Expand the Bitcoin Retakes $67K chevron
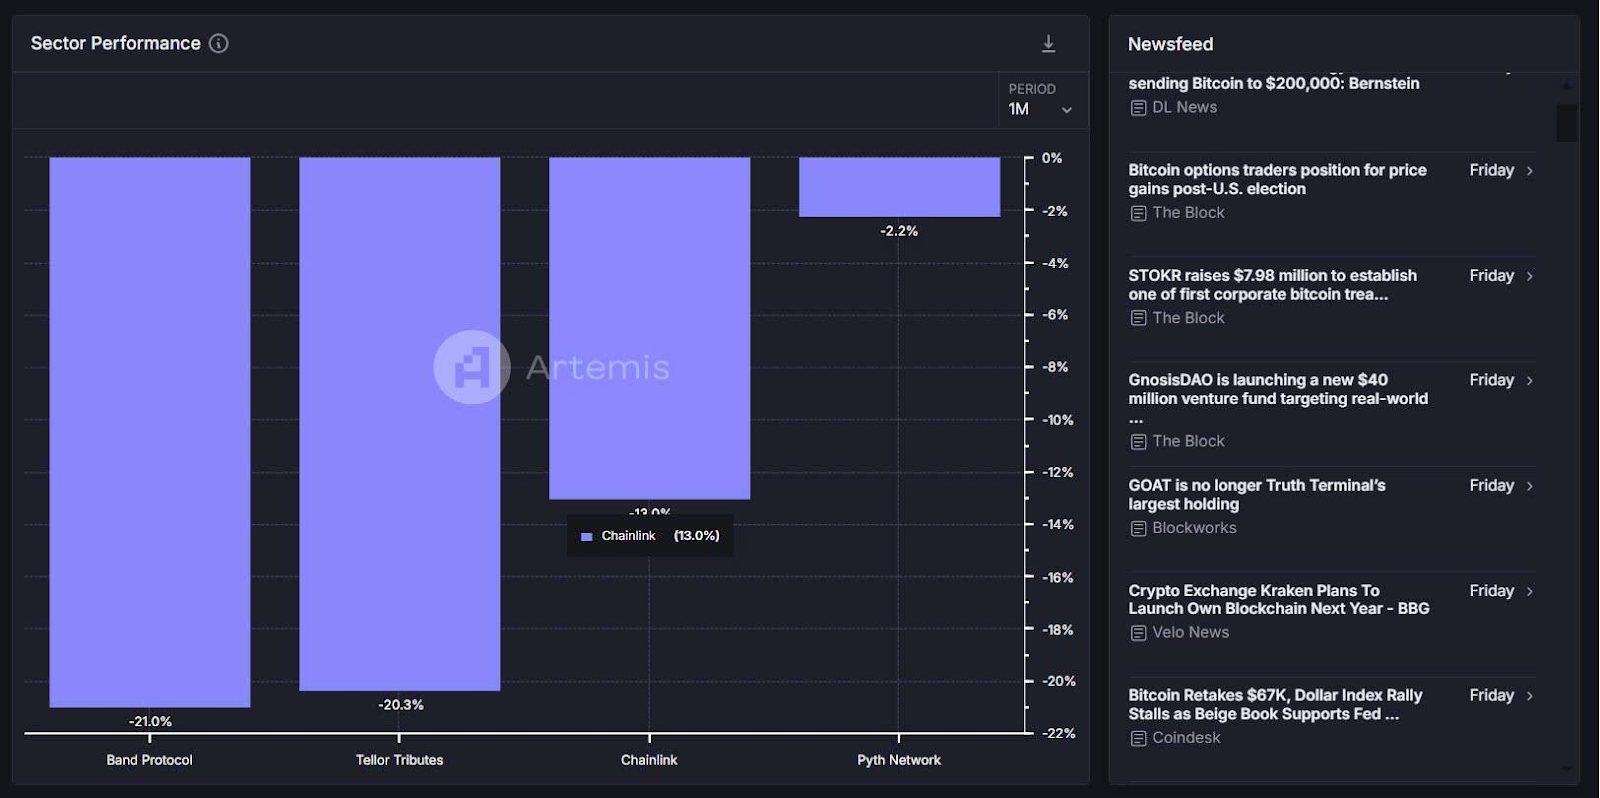 (1530, 696)
